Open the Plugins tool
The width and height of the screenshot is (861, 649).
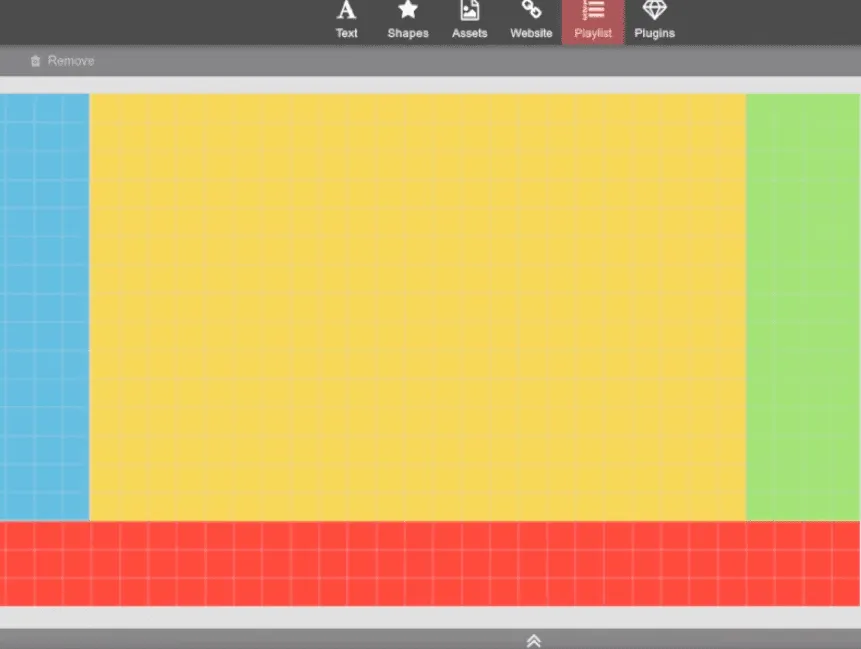pos(655,21)
